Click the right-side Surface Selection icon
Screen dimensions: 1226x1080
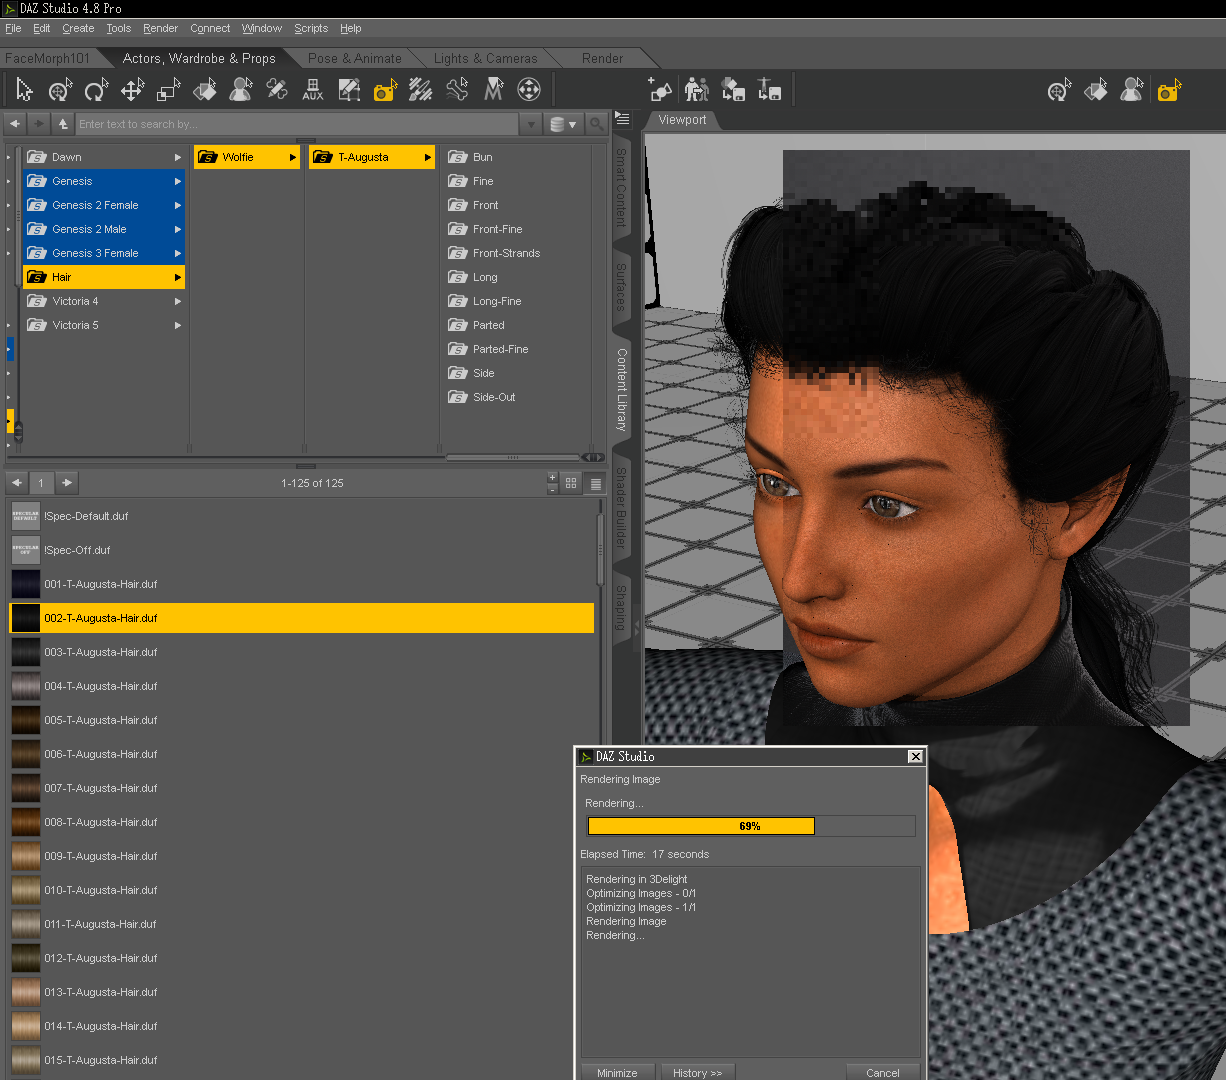(1096, 91)
